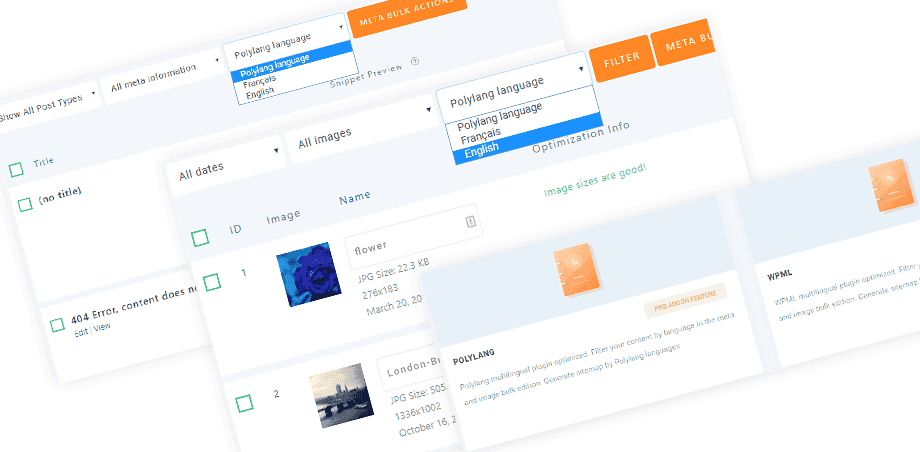Check the (no title) row checkbox

[x=25, y=204]
